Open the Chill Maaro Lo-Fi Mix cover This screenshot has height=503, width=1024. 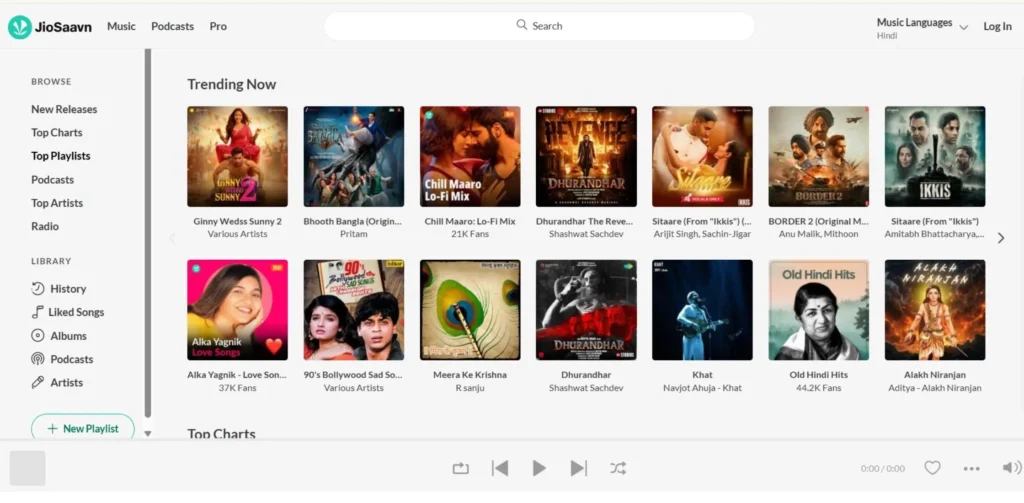(x=470, y=157)
